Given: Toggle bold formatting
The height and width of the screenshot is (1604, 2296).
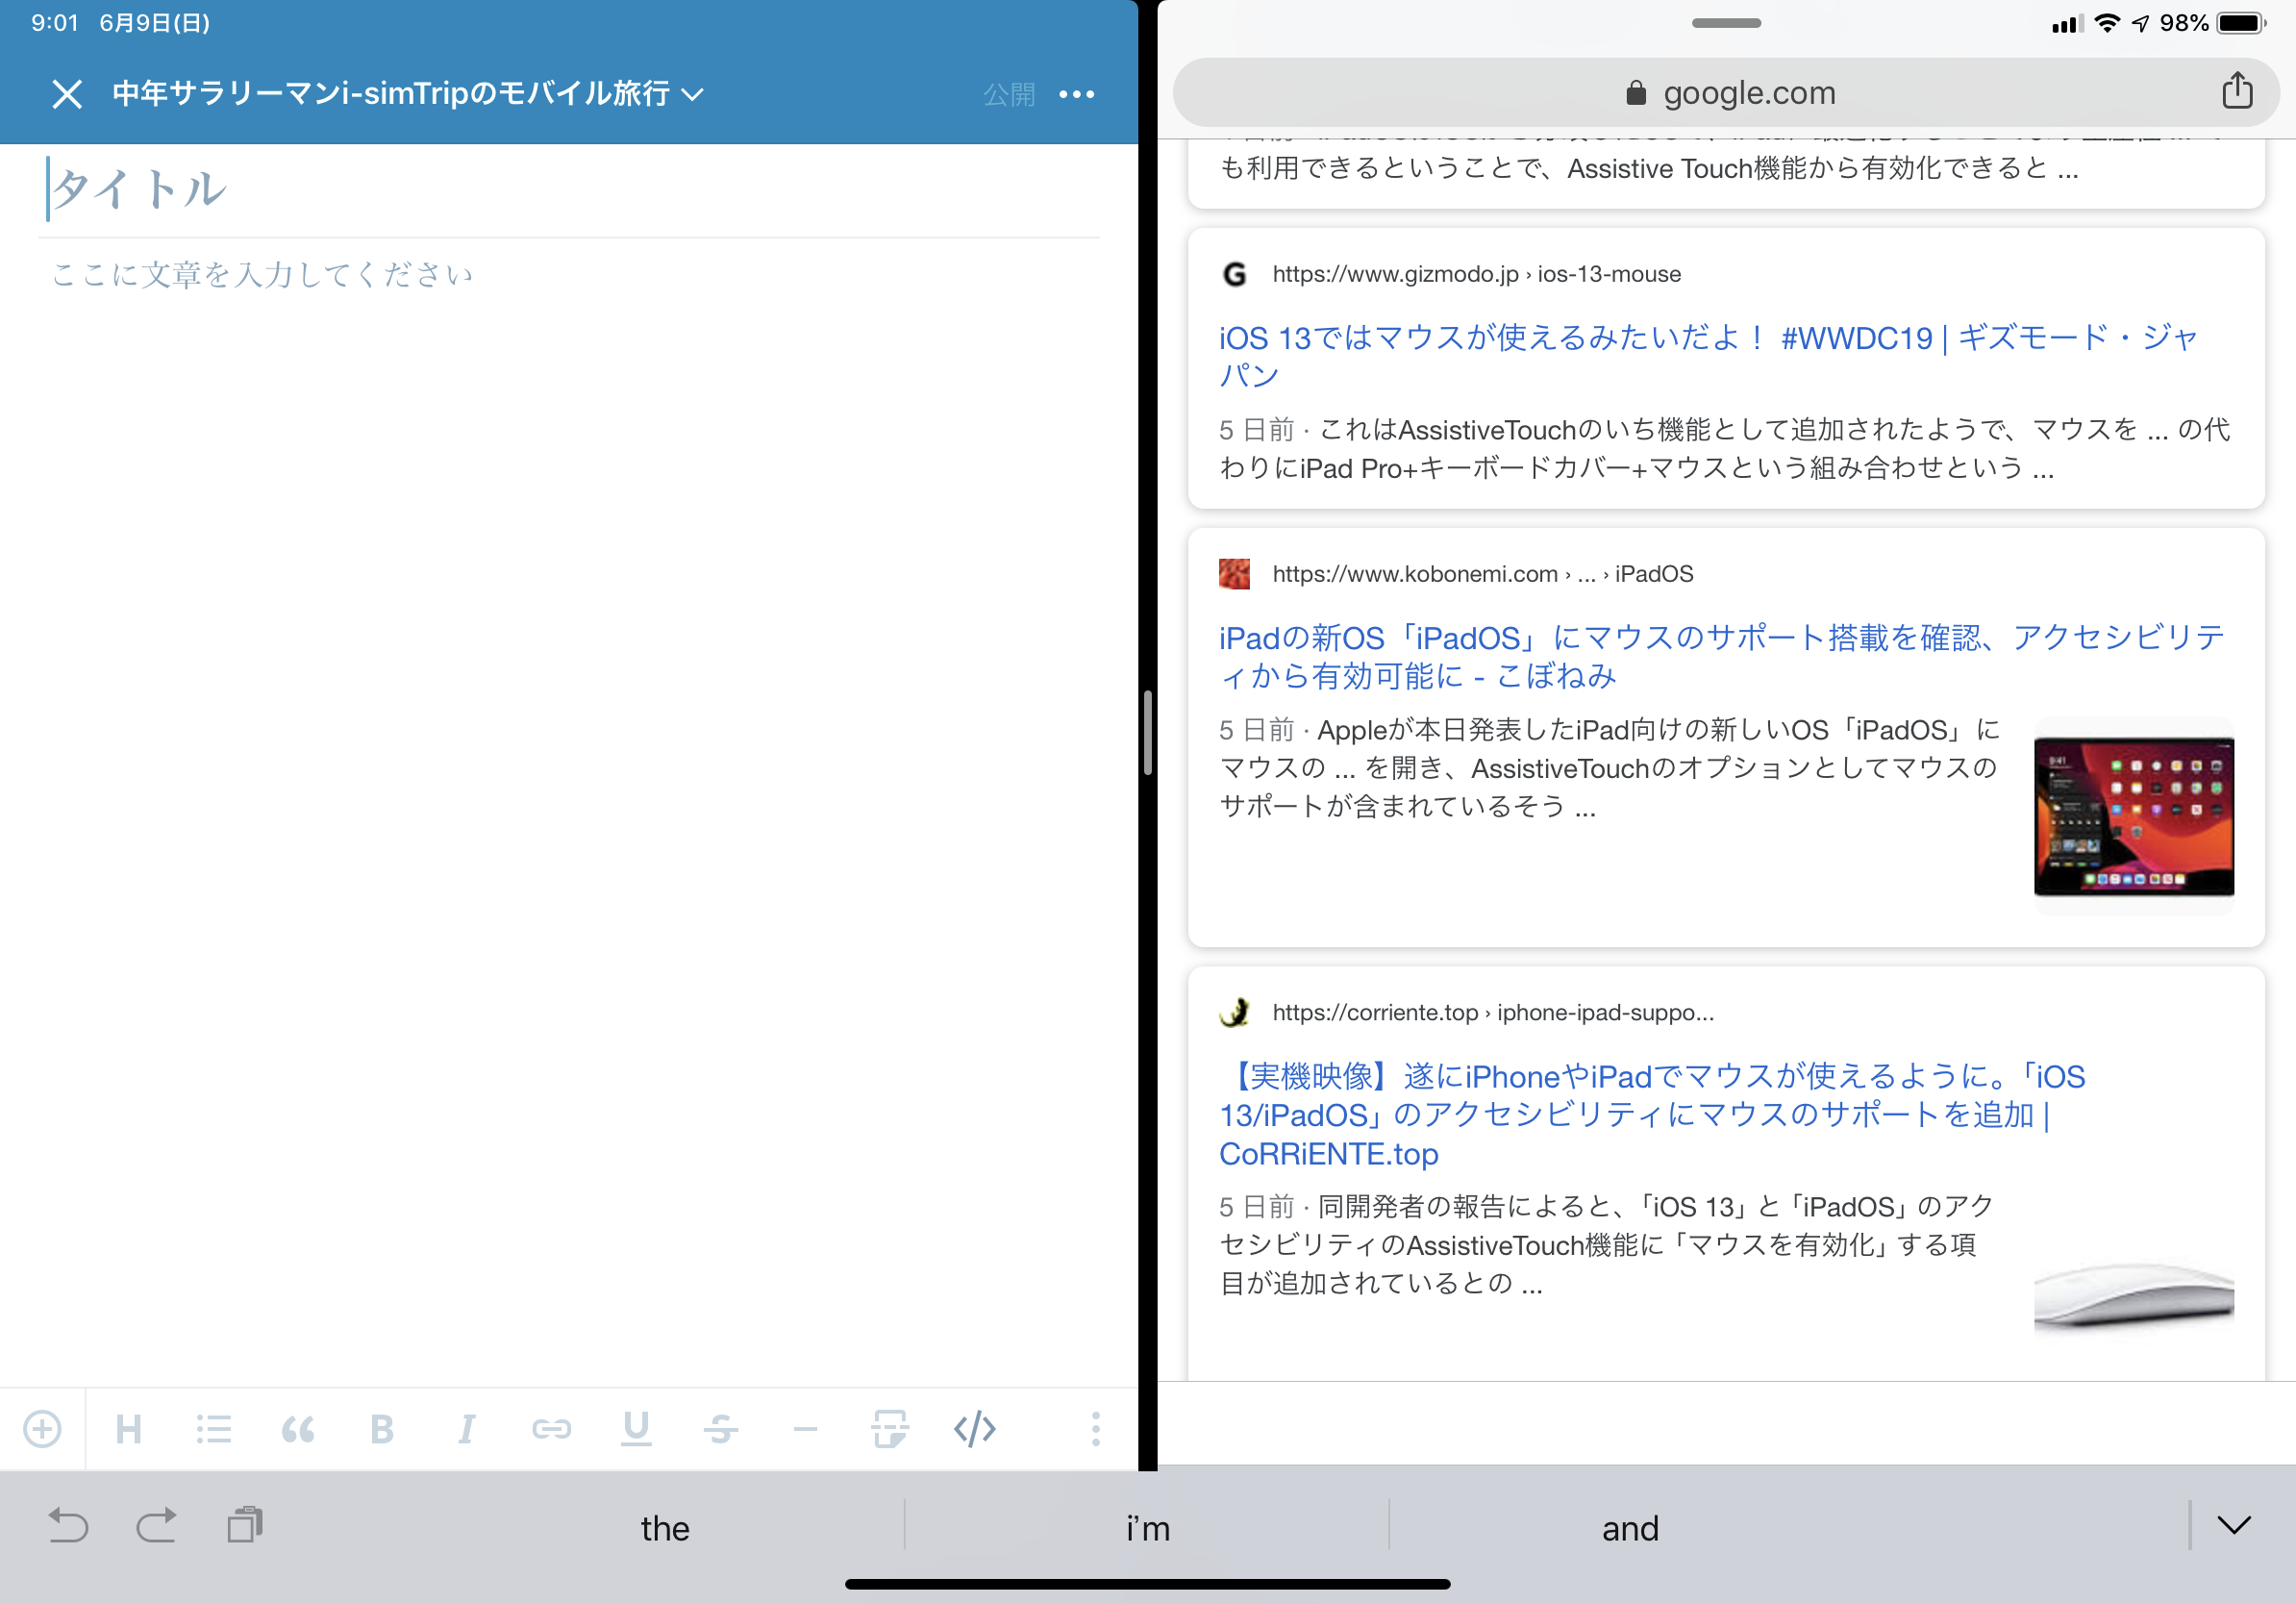Looking at the screenshot, I should pyautogui.click(x=381, y=1429).
